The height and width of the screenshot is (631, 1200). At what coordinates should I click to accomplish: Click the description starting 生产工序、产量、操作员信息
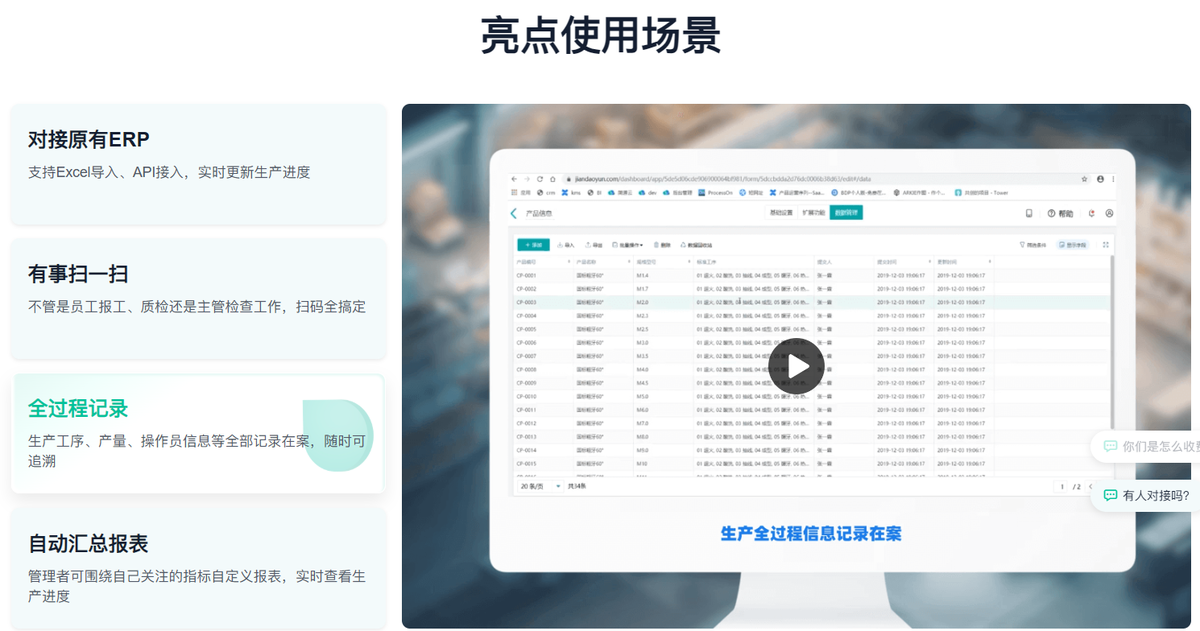pyautogui.click(x=197, y=451)
